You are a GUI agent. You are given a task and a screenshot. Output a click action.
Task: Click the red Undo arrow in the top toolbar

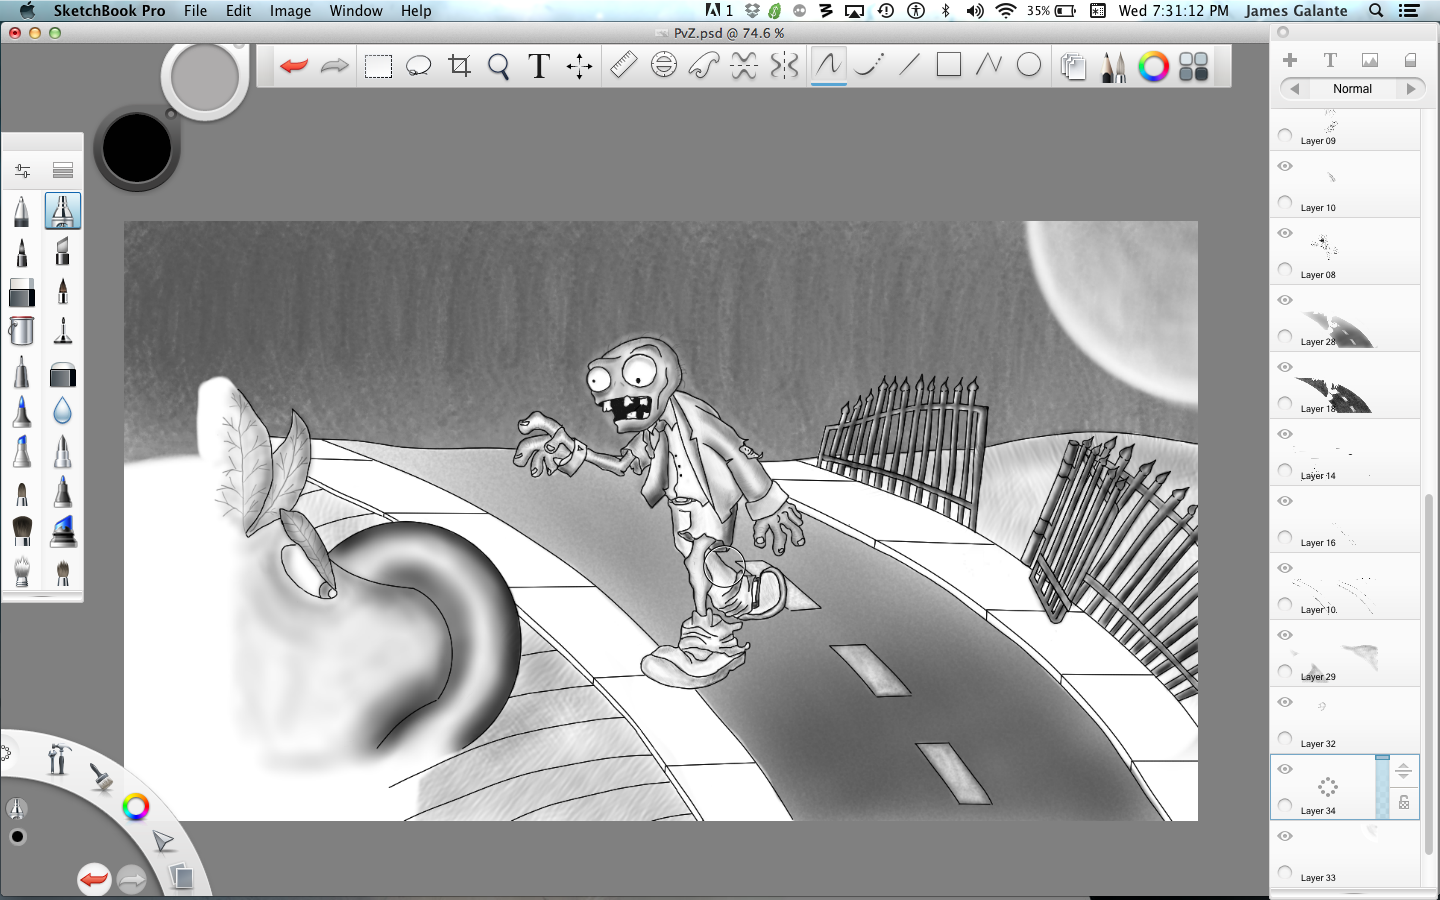click(294, 66)
